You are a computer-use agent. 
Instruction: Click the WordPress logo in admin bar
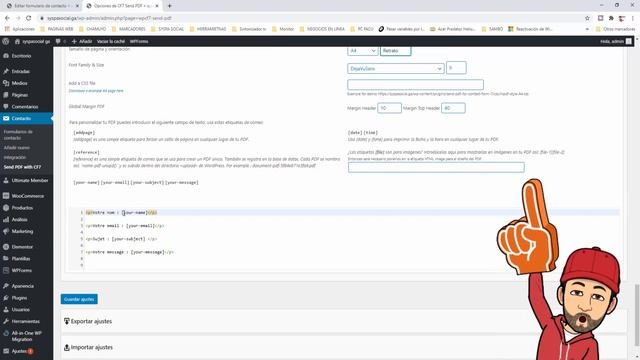6,41
